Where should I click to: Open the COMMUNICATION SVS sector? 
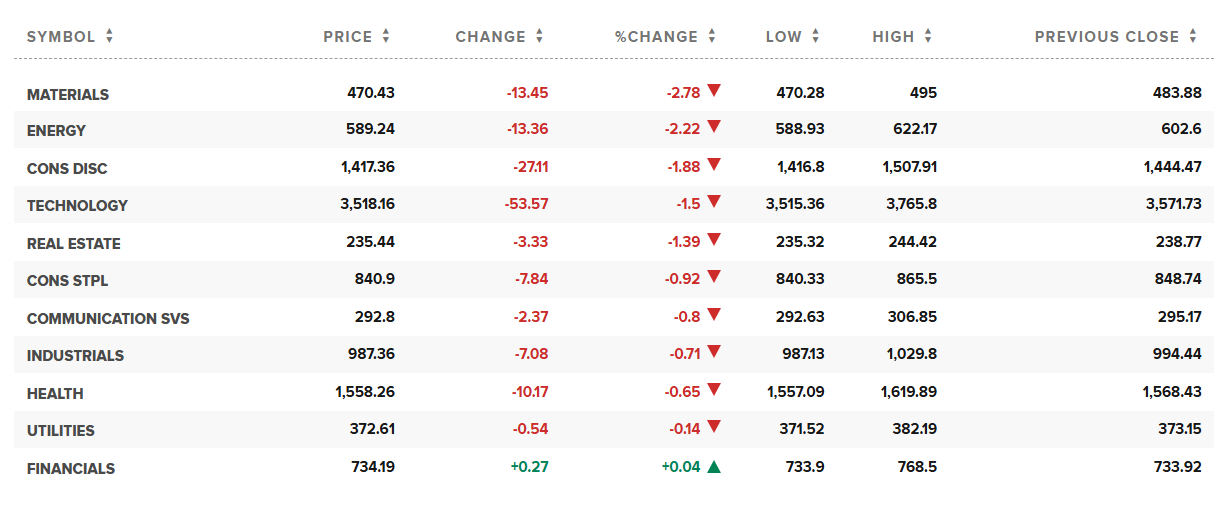pyautogui.click(x=108, y=319)
